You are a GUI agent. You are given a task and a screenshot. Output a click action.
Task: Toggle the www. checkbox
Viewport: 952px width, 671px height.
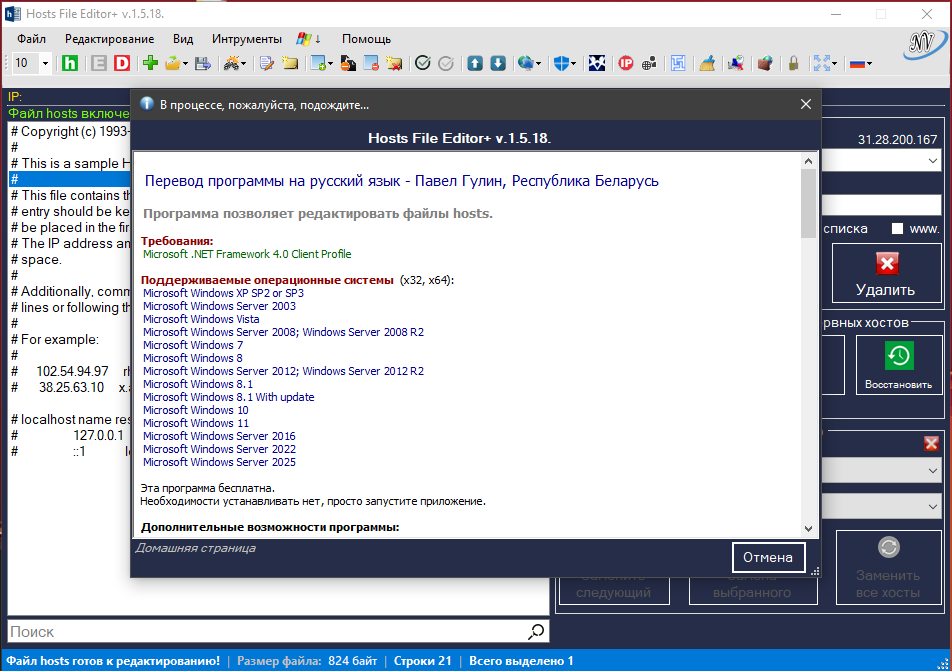pos(897,229)
